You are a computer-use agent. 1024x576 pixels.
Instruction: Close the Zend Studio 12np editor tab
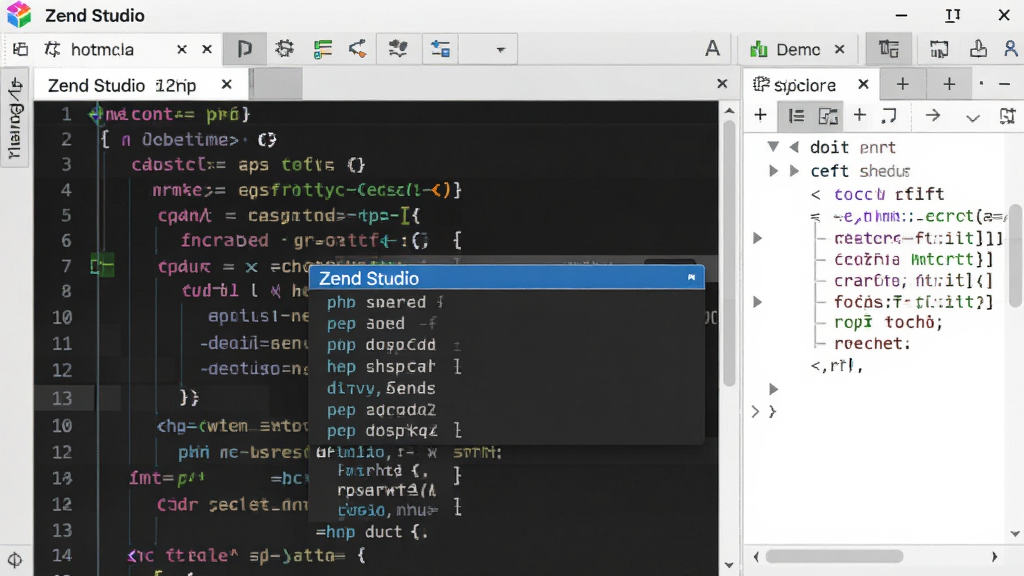227,85
